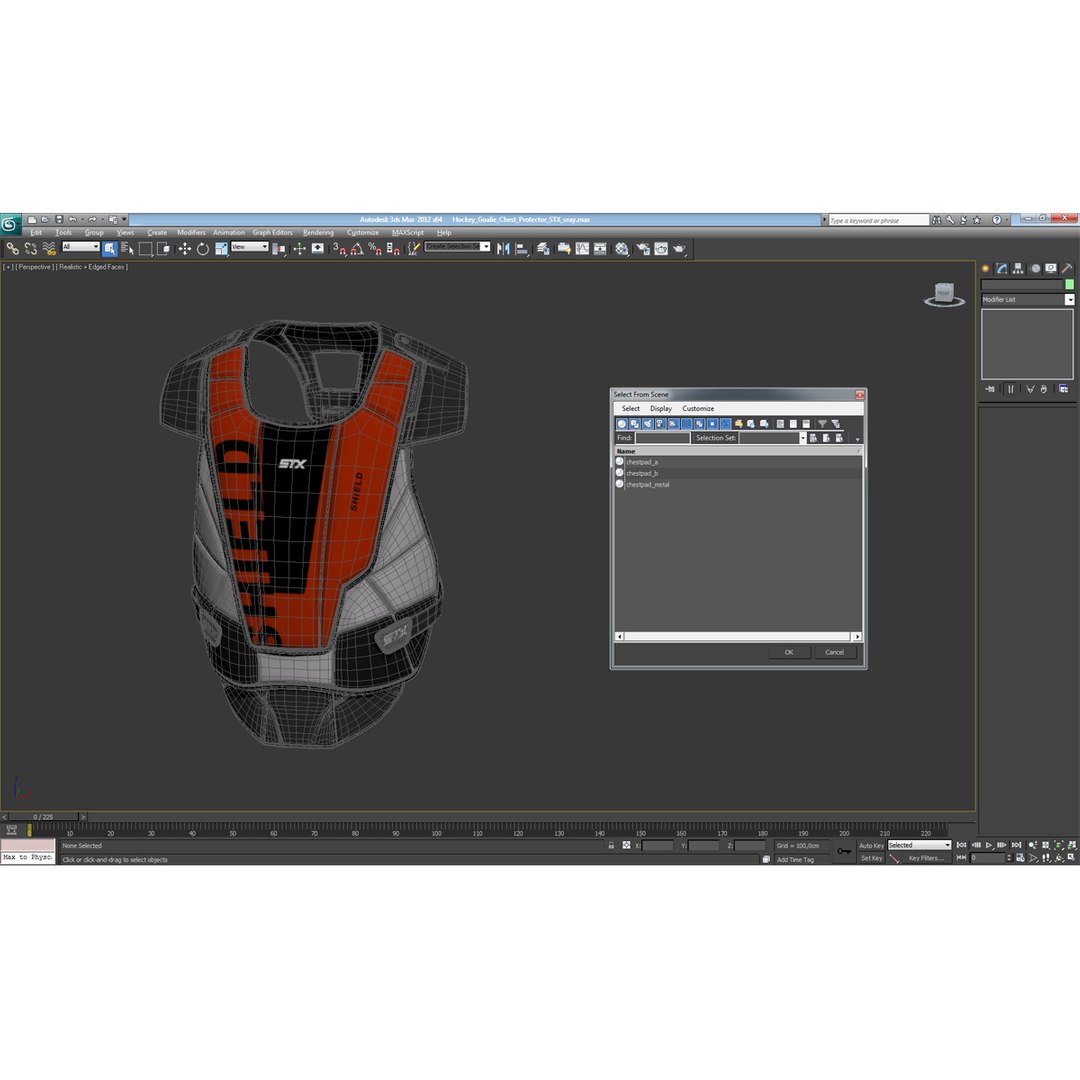Click the Bind to Space Warp tool

[48, 249]
